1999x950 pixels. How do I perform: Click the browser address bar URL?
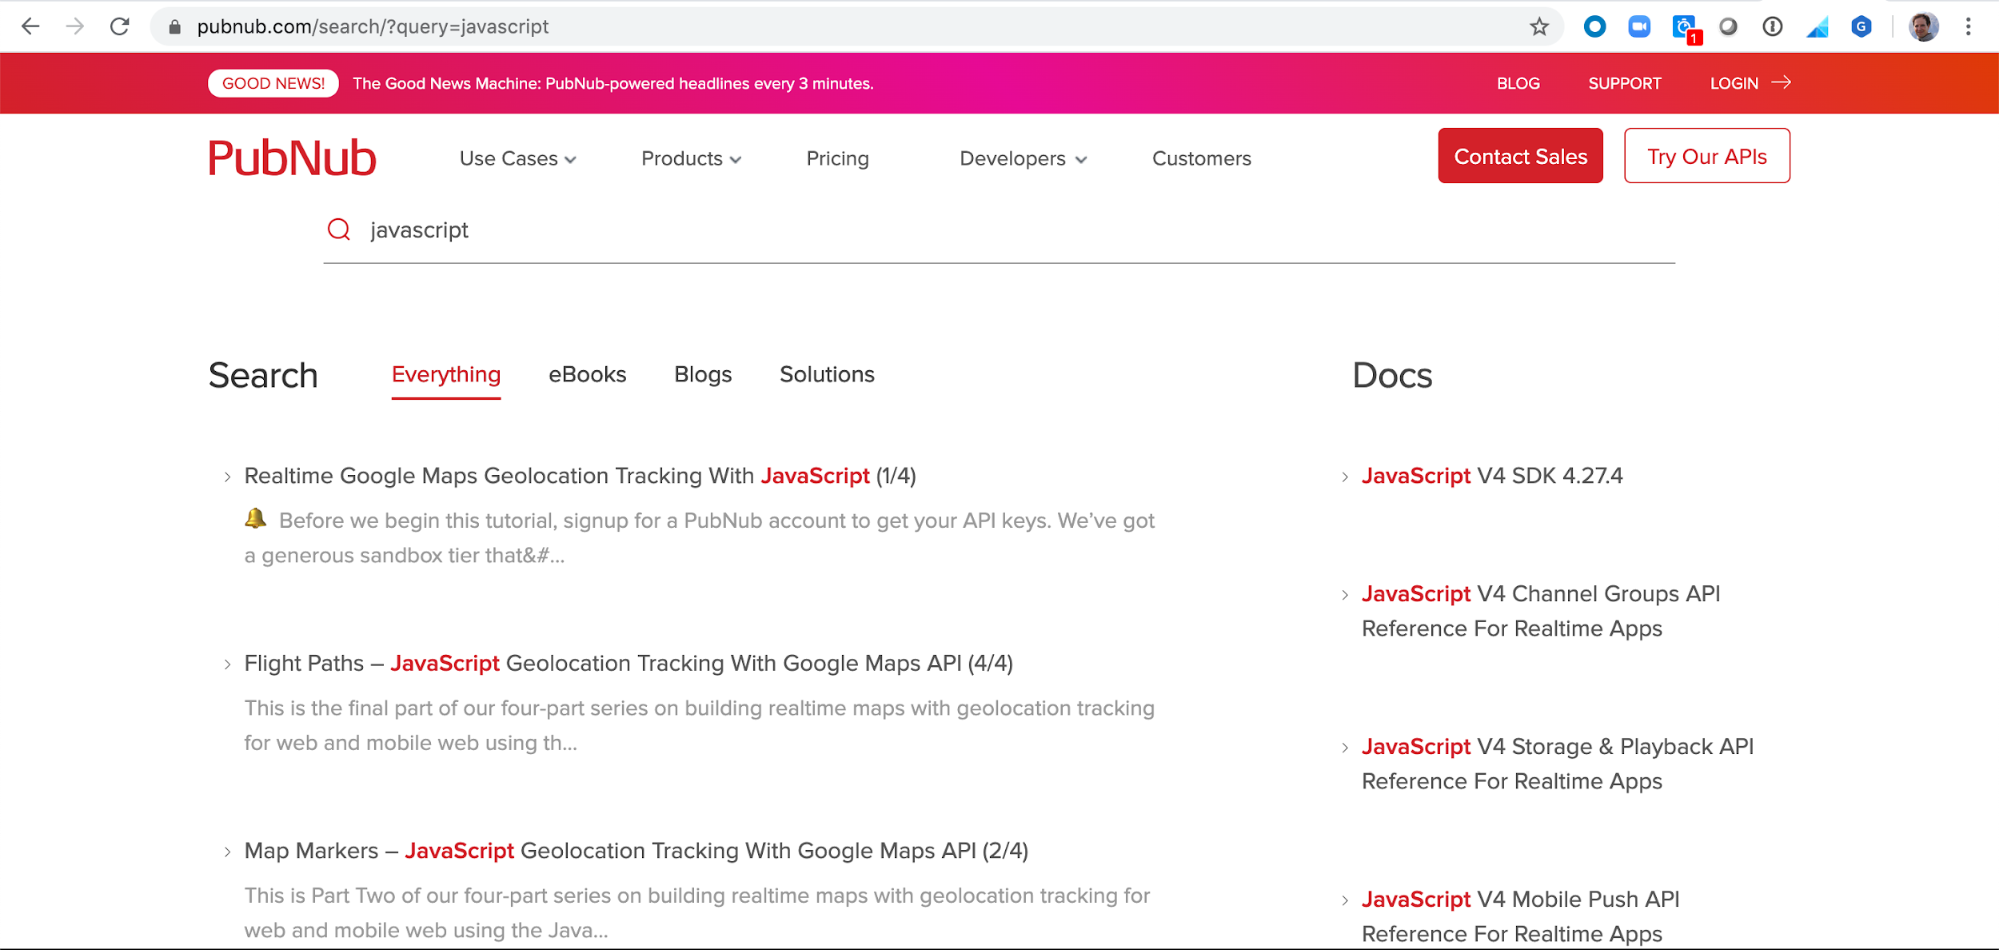373,27
